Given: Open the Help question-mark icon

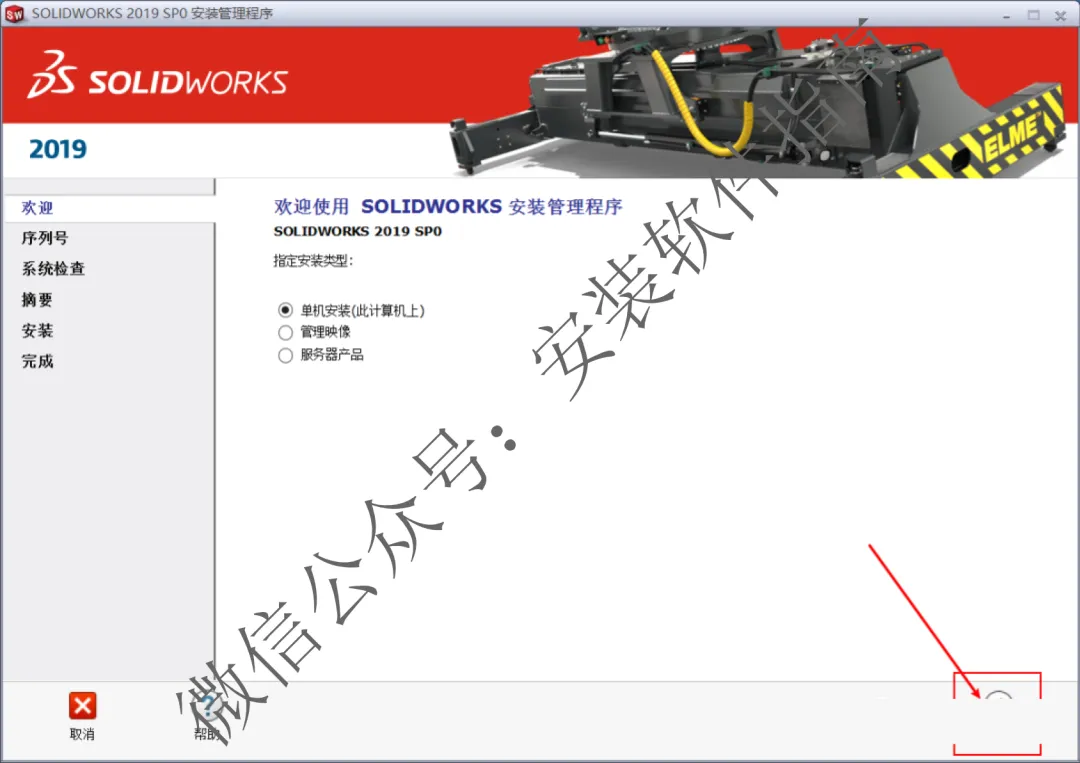Looking at the screenshot, I should click(207, 706).
